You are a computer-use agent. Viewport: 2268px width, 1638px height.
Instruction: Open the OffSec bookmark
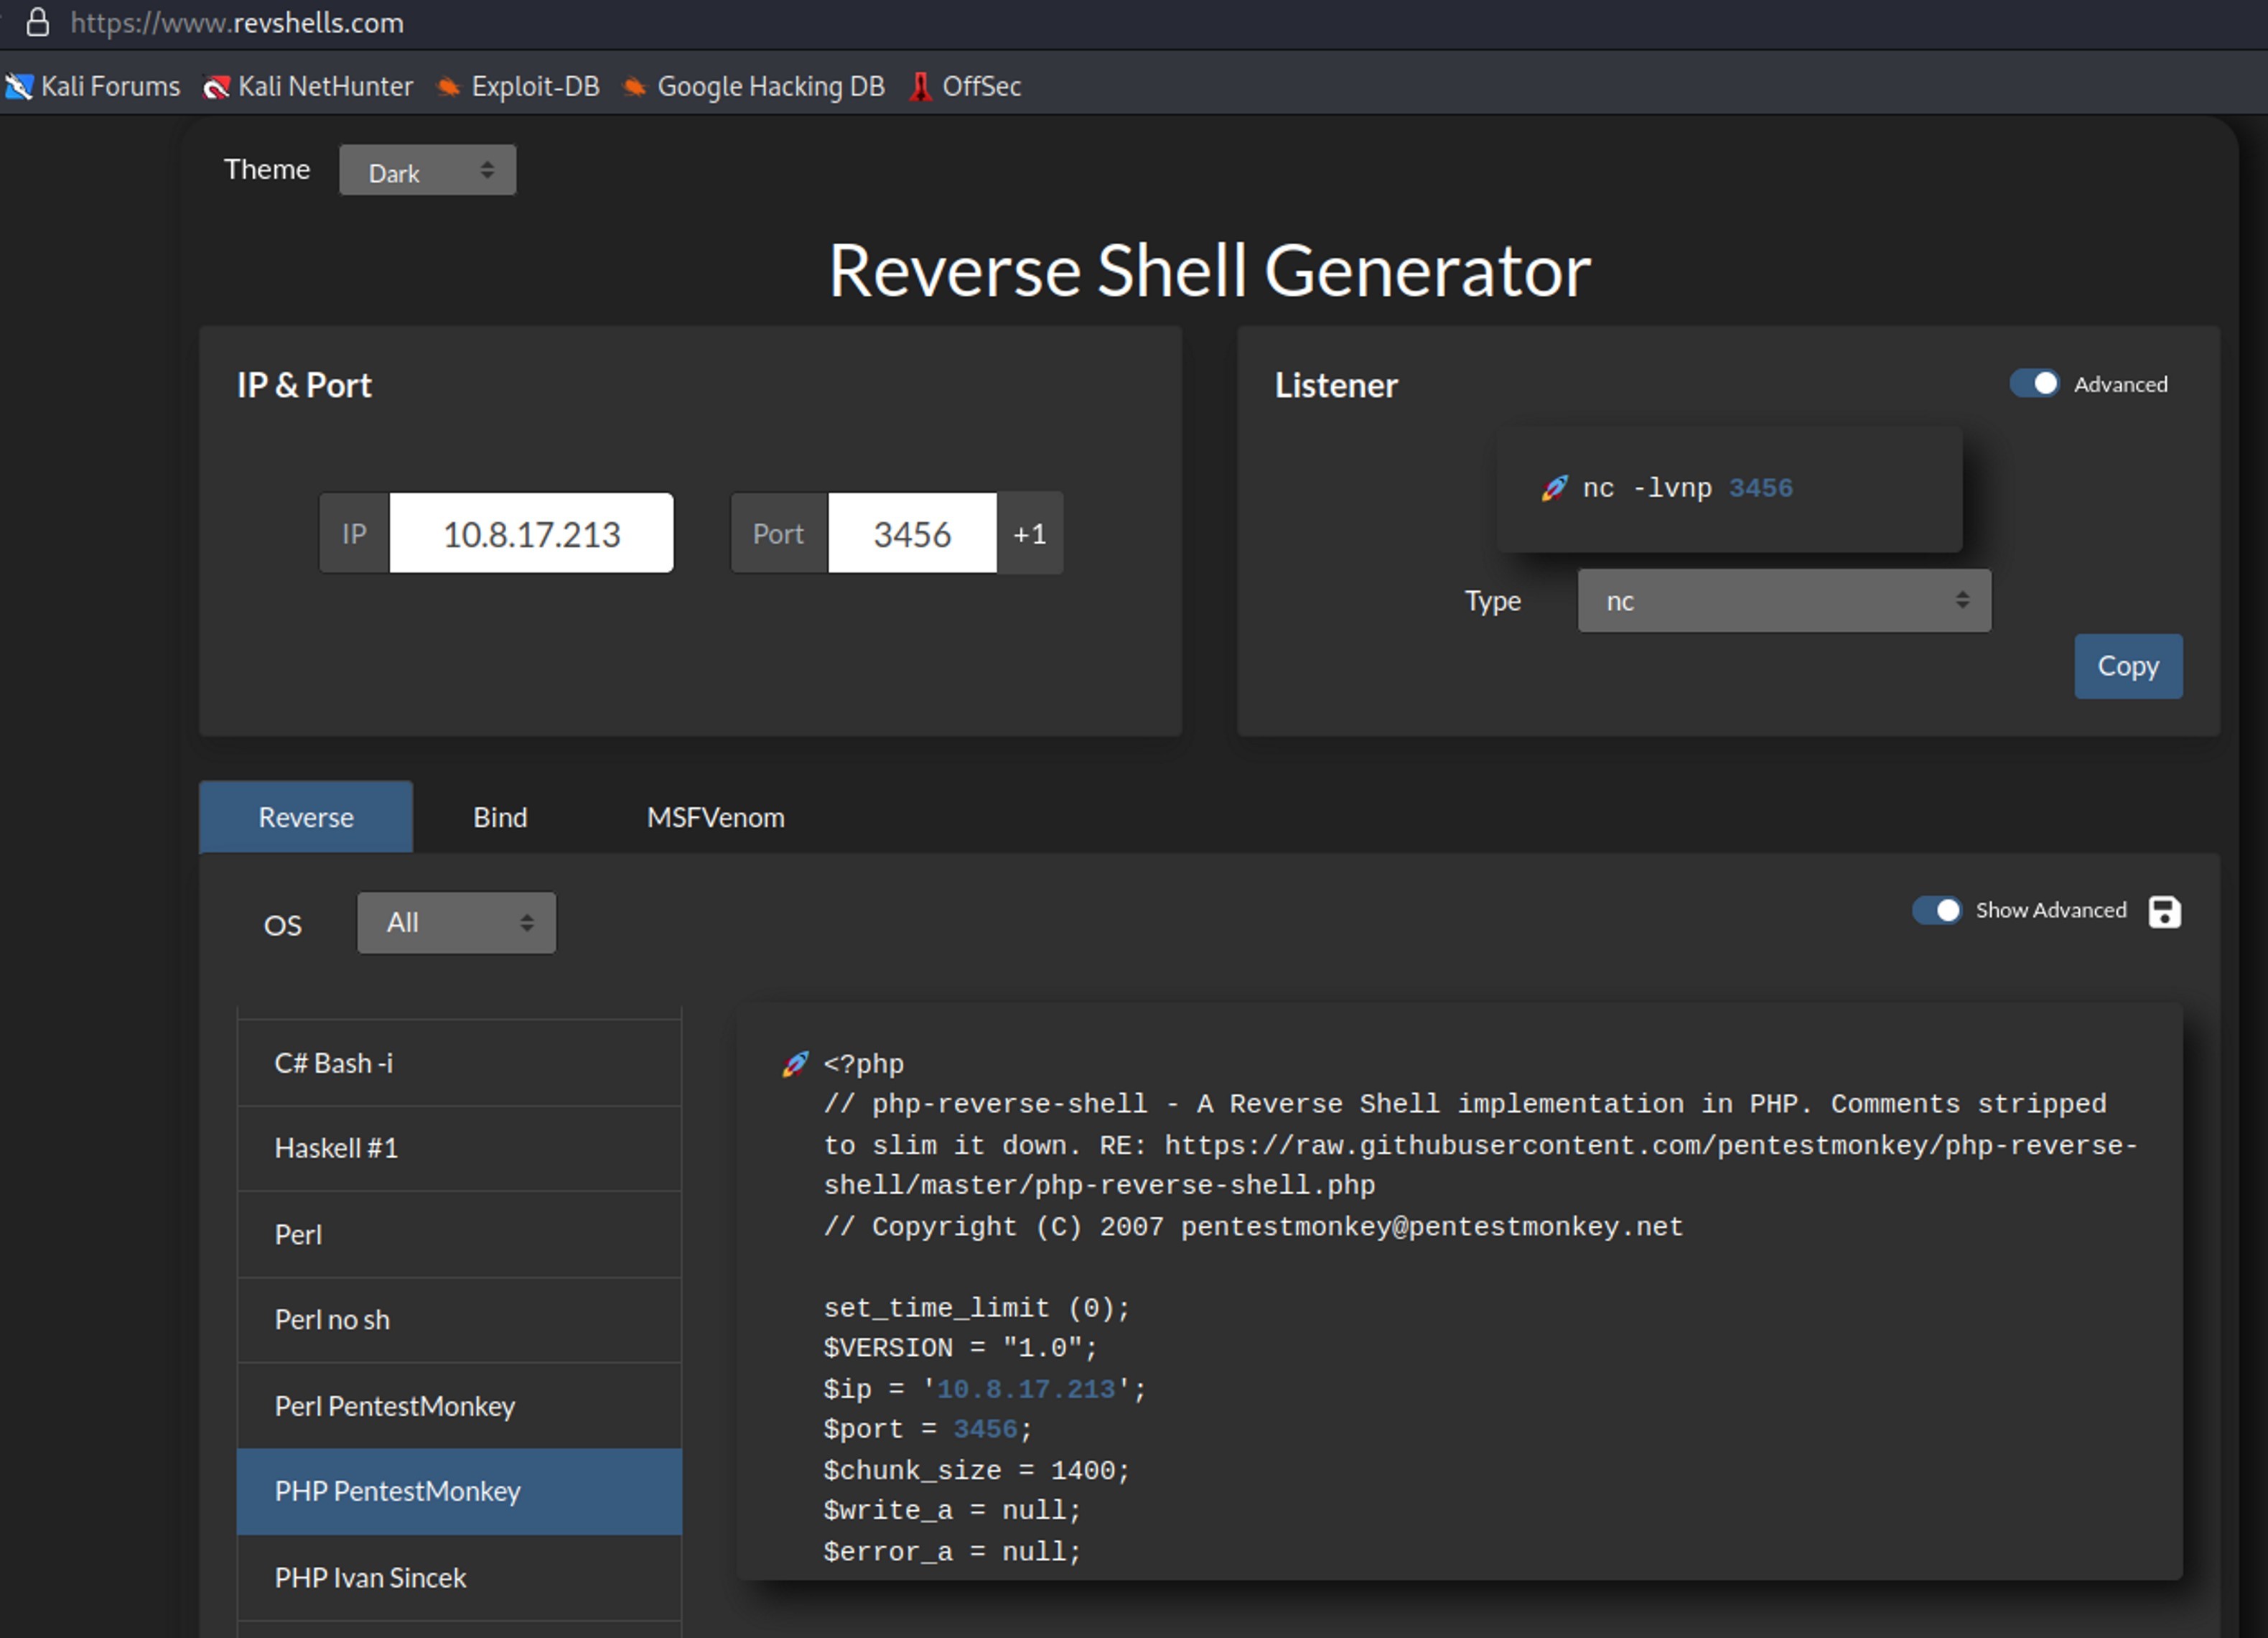pyautogui.click(x=965, y=87)
